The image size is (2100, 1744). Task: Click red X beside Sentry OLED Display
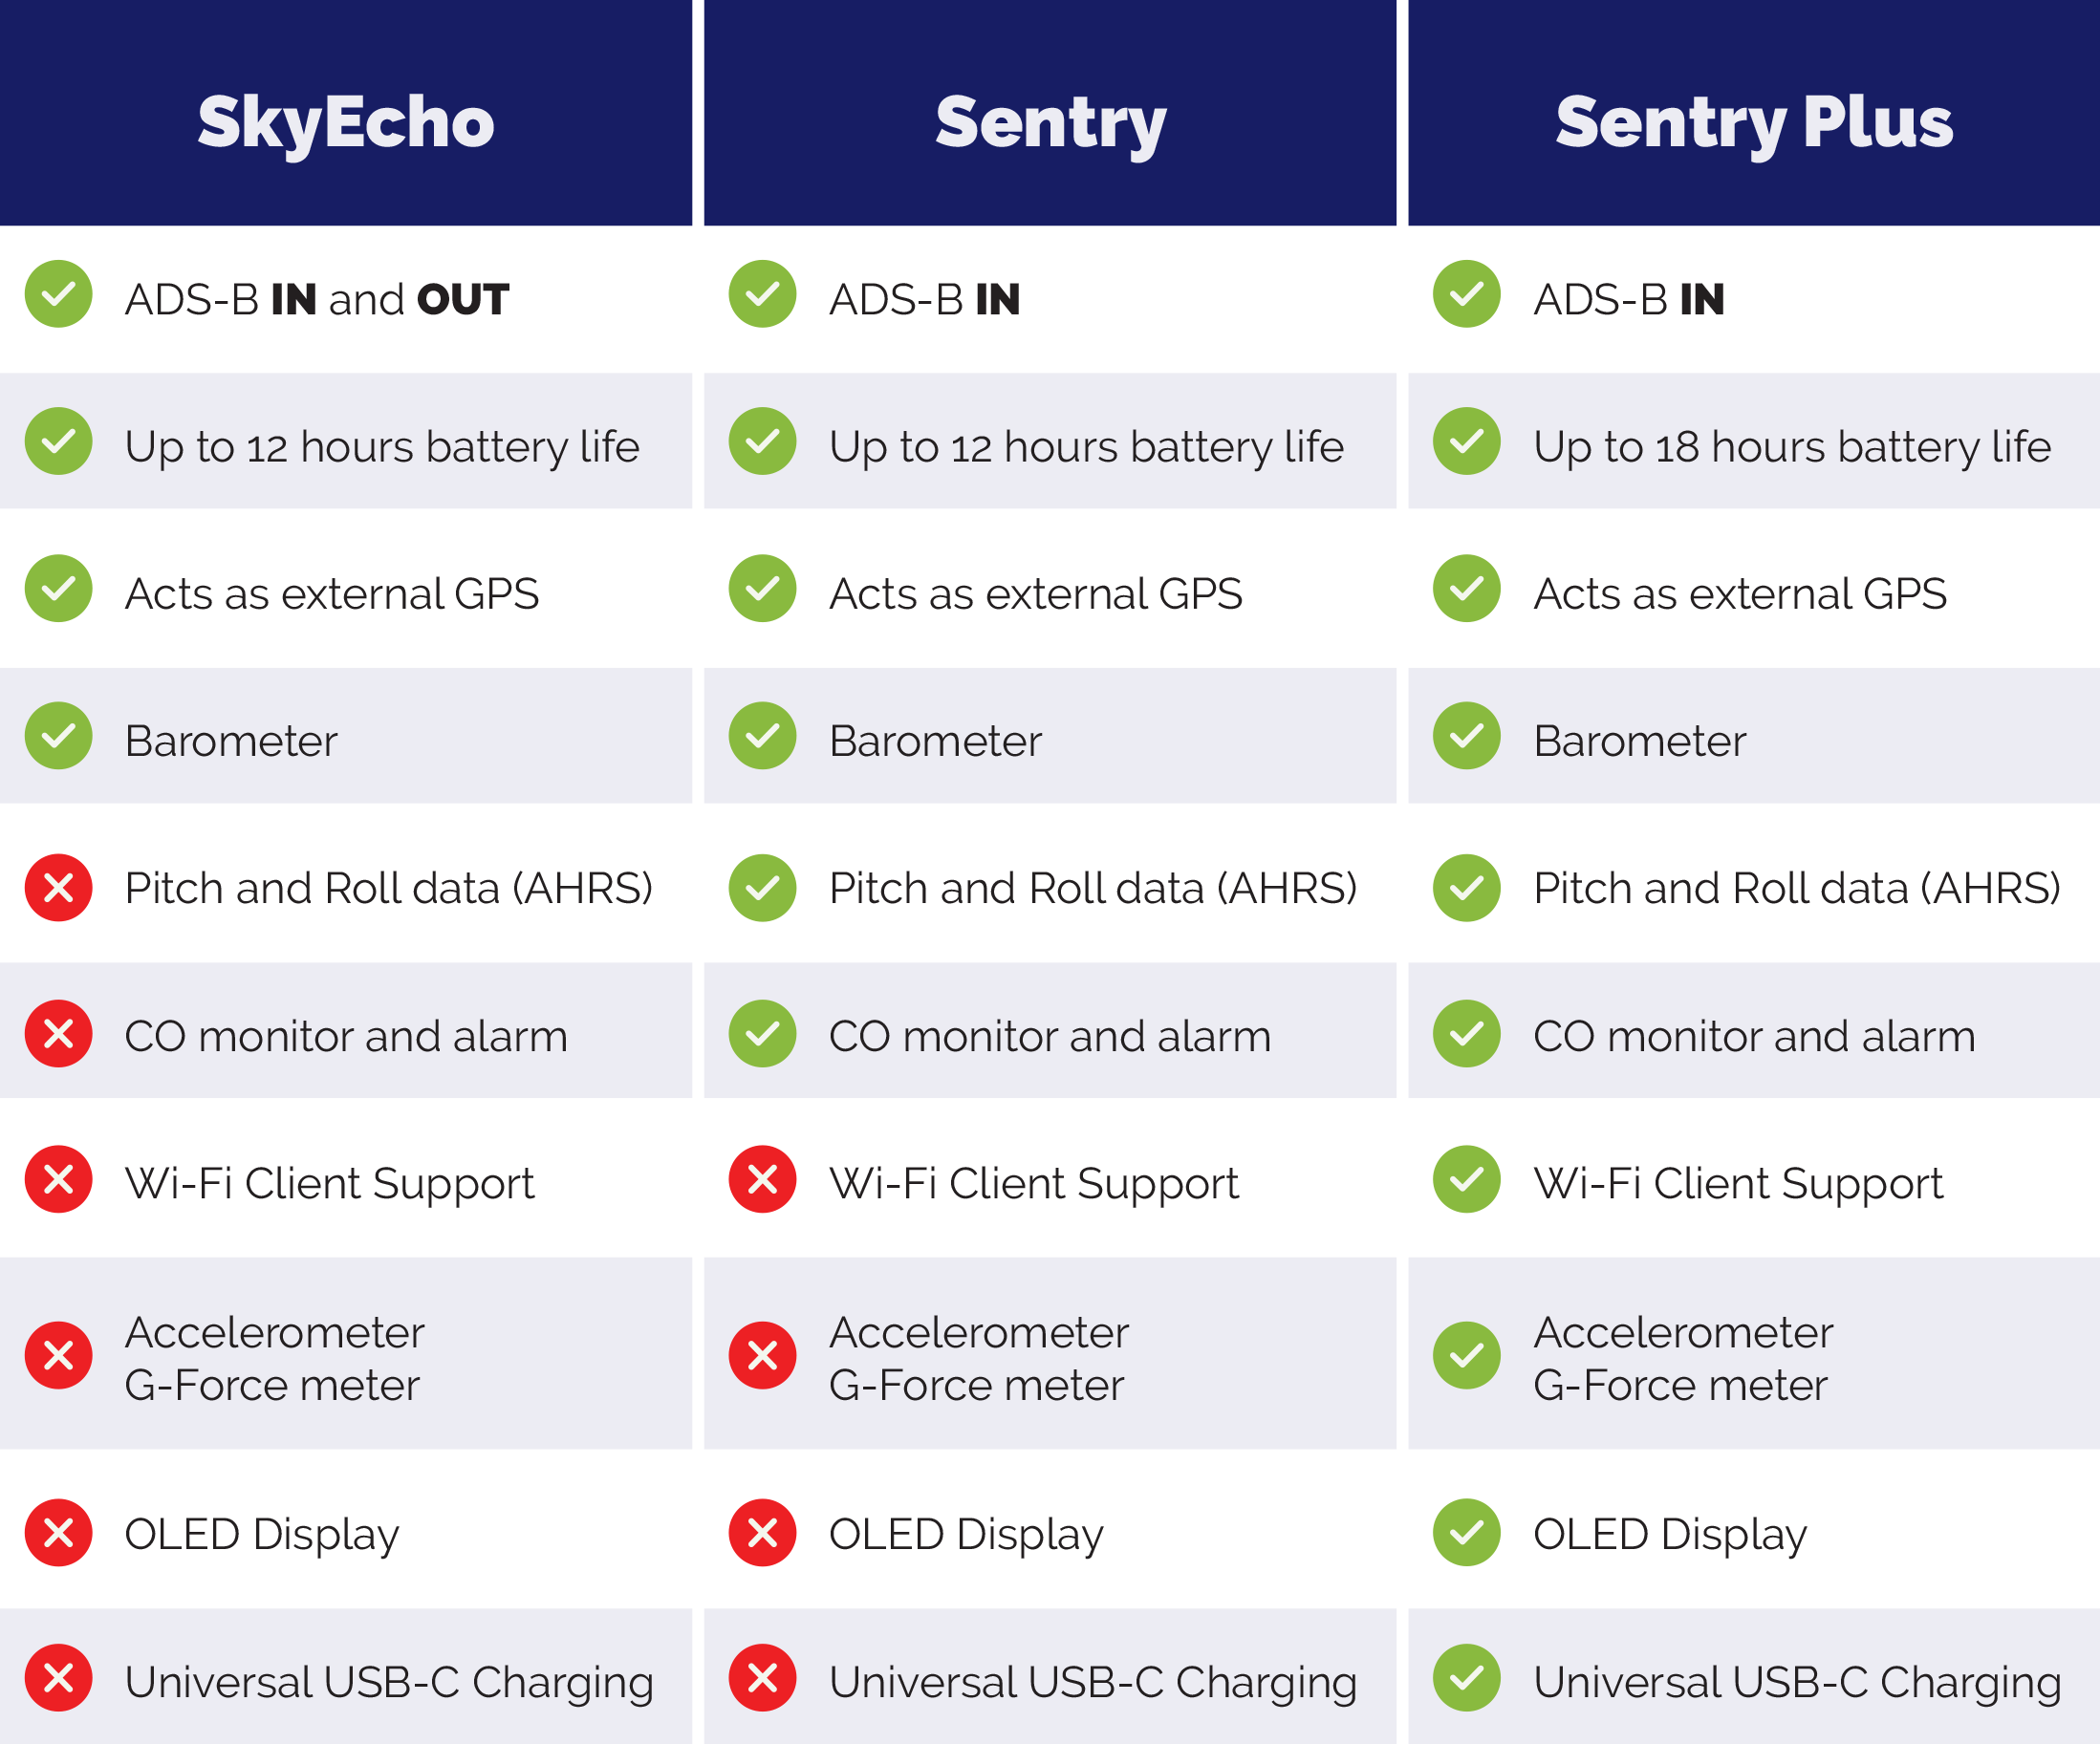pyautogui.click(x=763, y=1532)
